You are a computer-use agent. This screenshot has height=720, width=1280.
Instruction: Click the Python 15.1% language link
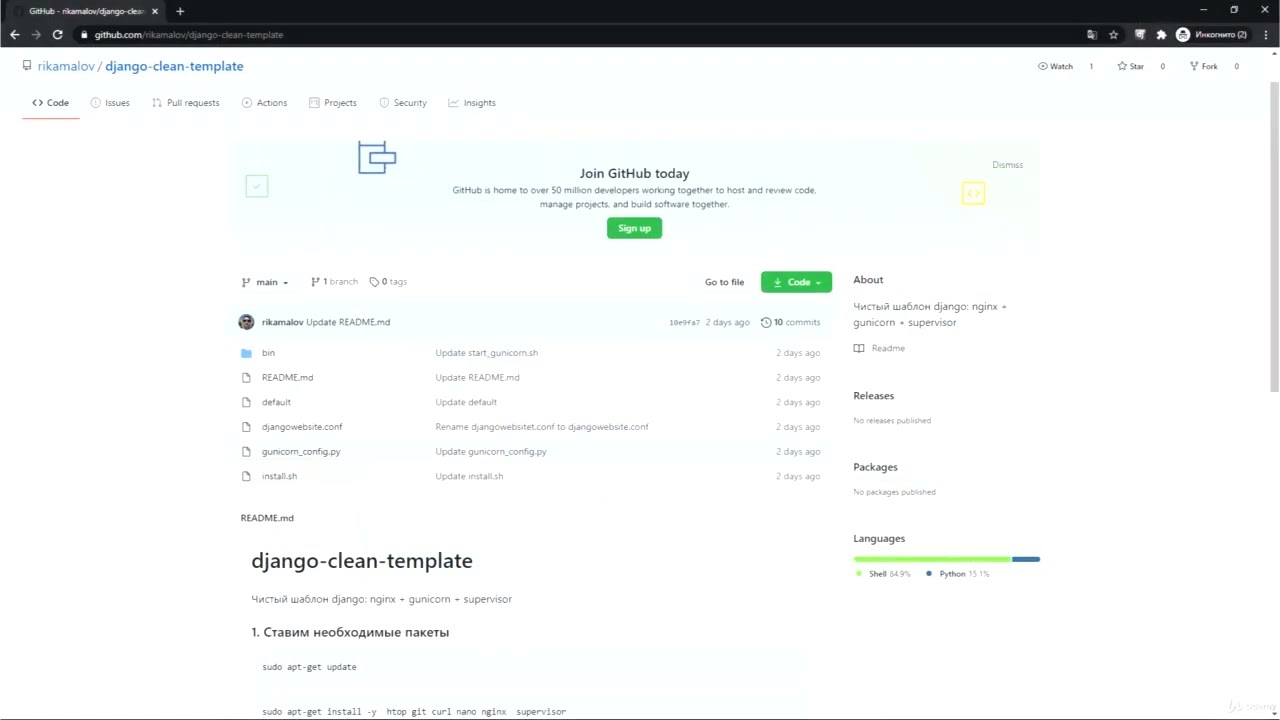coord(957,574)
